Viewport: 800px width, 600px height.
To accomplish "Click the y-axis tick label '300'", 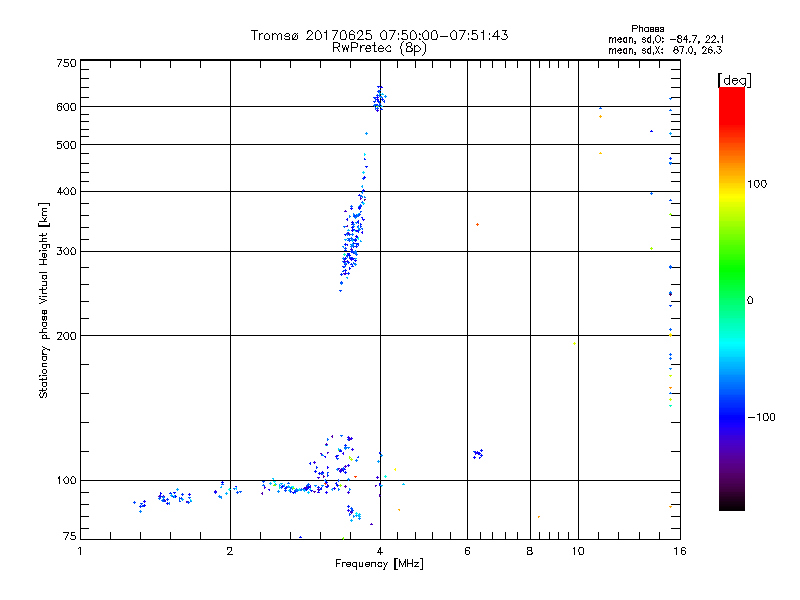I will (66, 252).
